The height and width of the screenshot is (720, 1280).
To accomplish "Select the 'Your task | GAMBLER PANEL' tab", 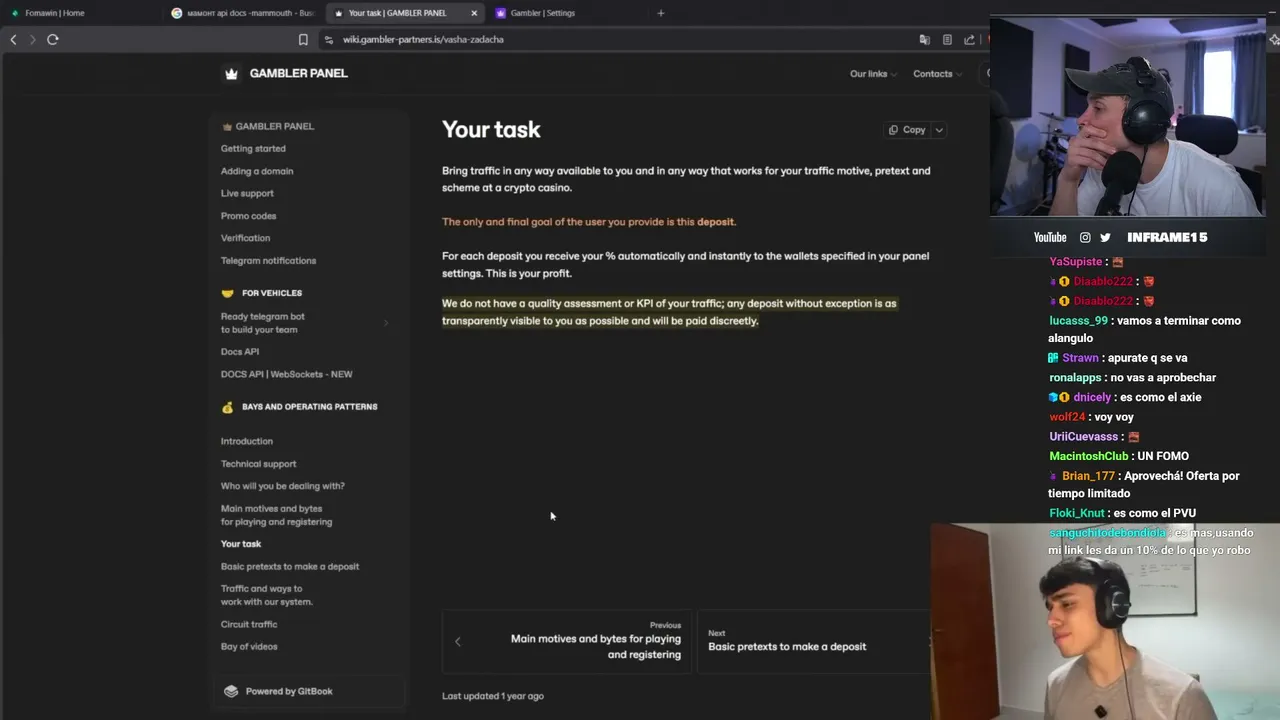I will tap(398, 13).
